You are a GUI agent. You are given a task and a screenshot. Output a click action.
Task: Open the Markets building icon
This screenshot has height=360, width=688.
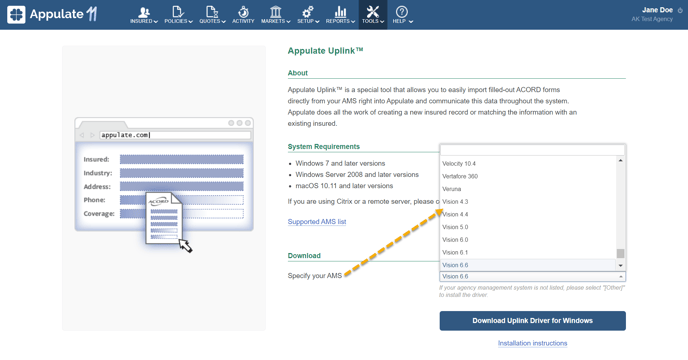276,12
